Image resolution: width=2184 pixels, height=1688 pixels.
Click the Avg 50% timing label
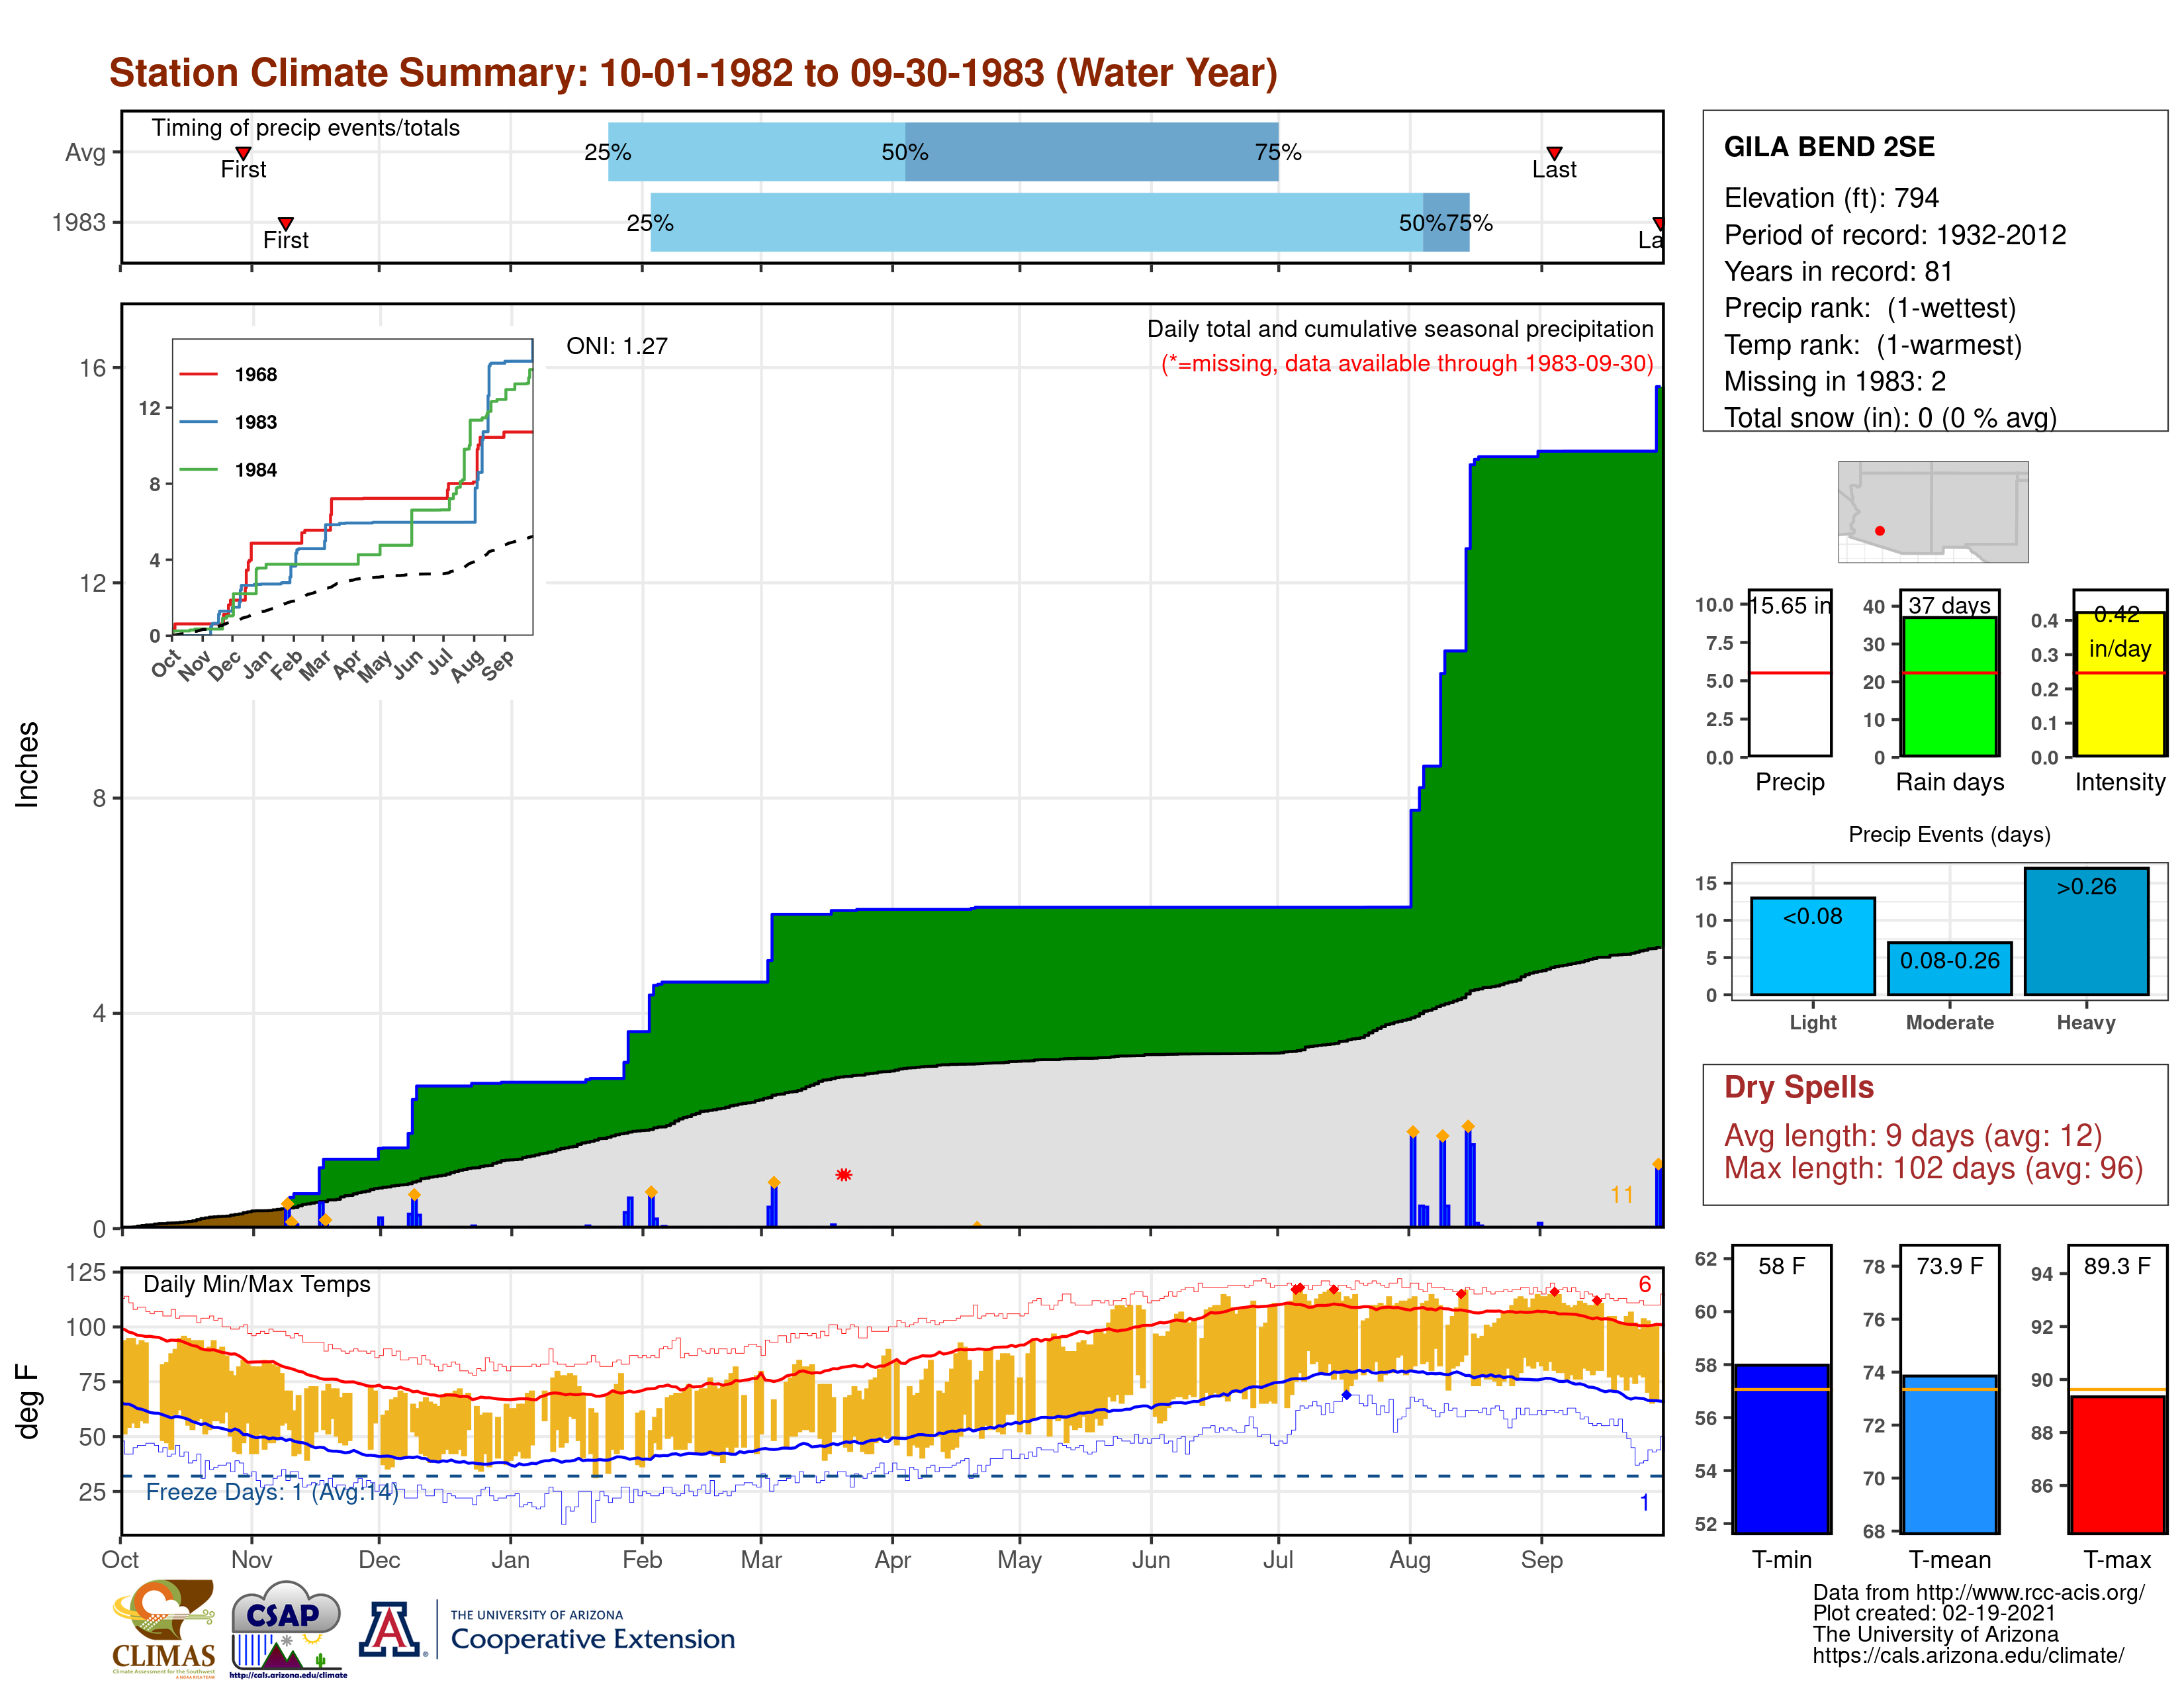point(905,152)
